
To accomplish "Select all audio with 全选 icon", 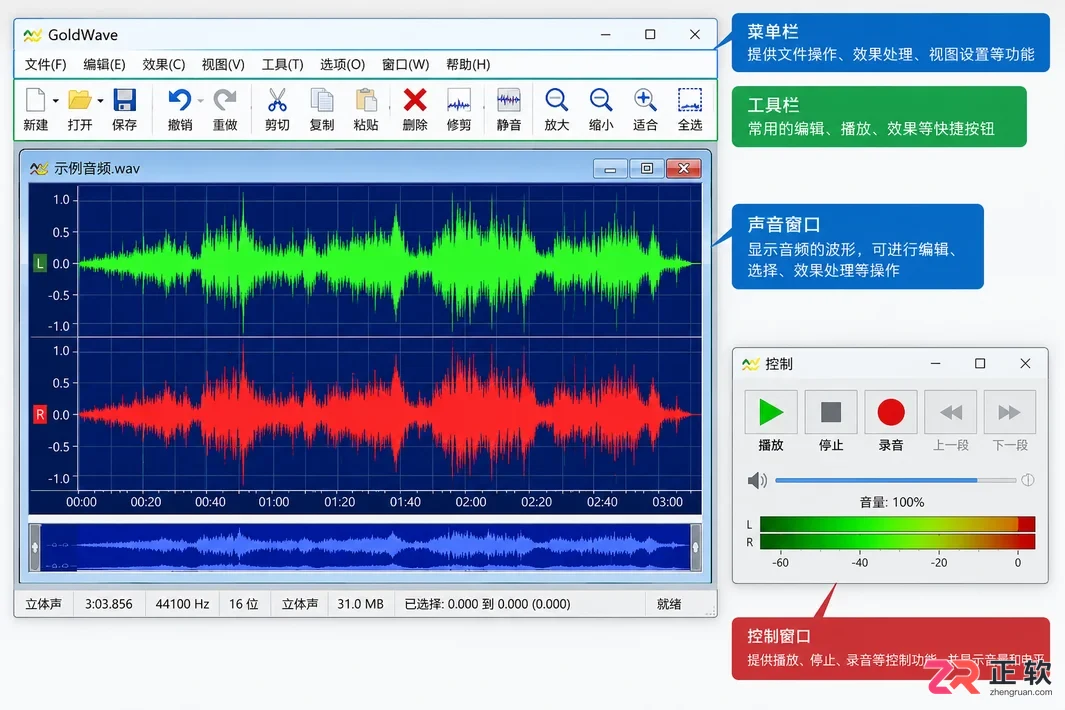I will 690,101.
